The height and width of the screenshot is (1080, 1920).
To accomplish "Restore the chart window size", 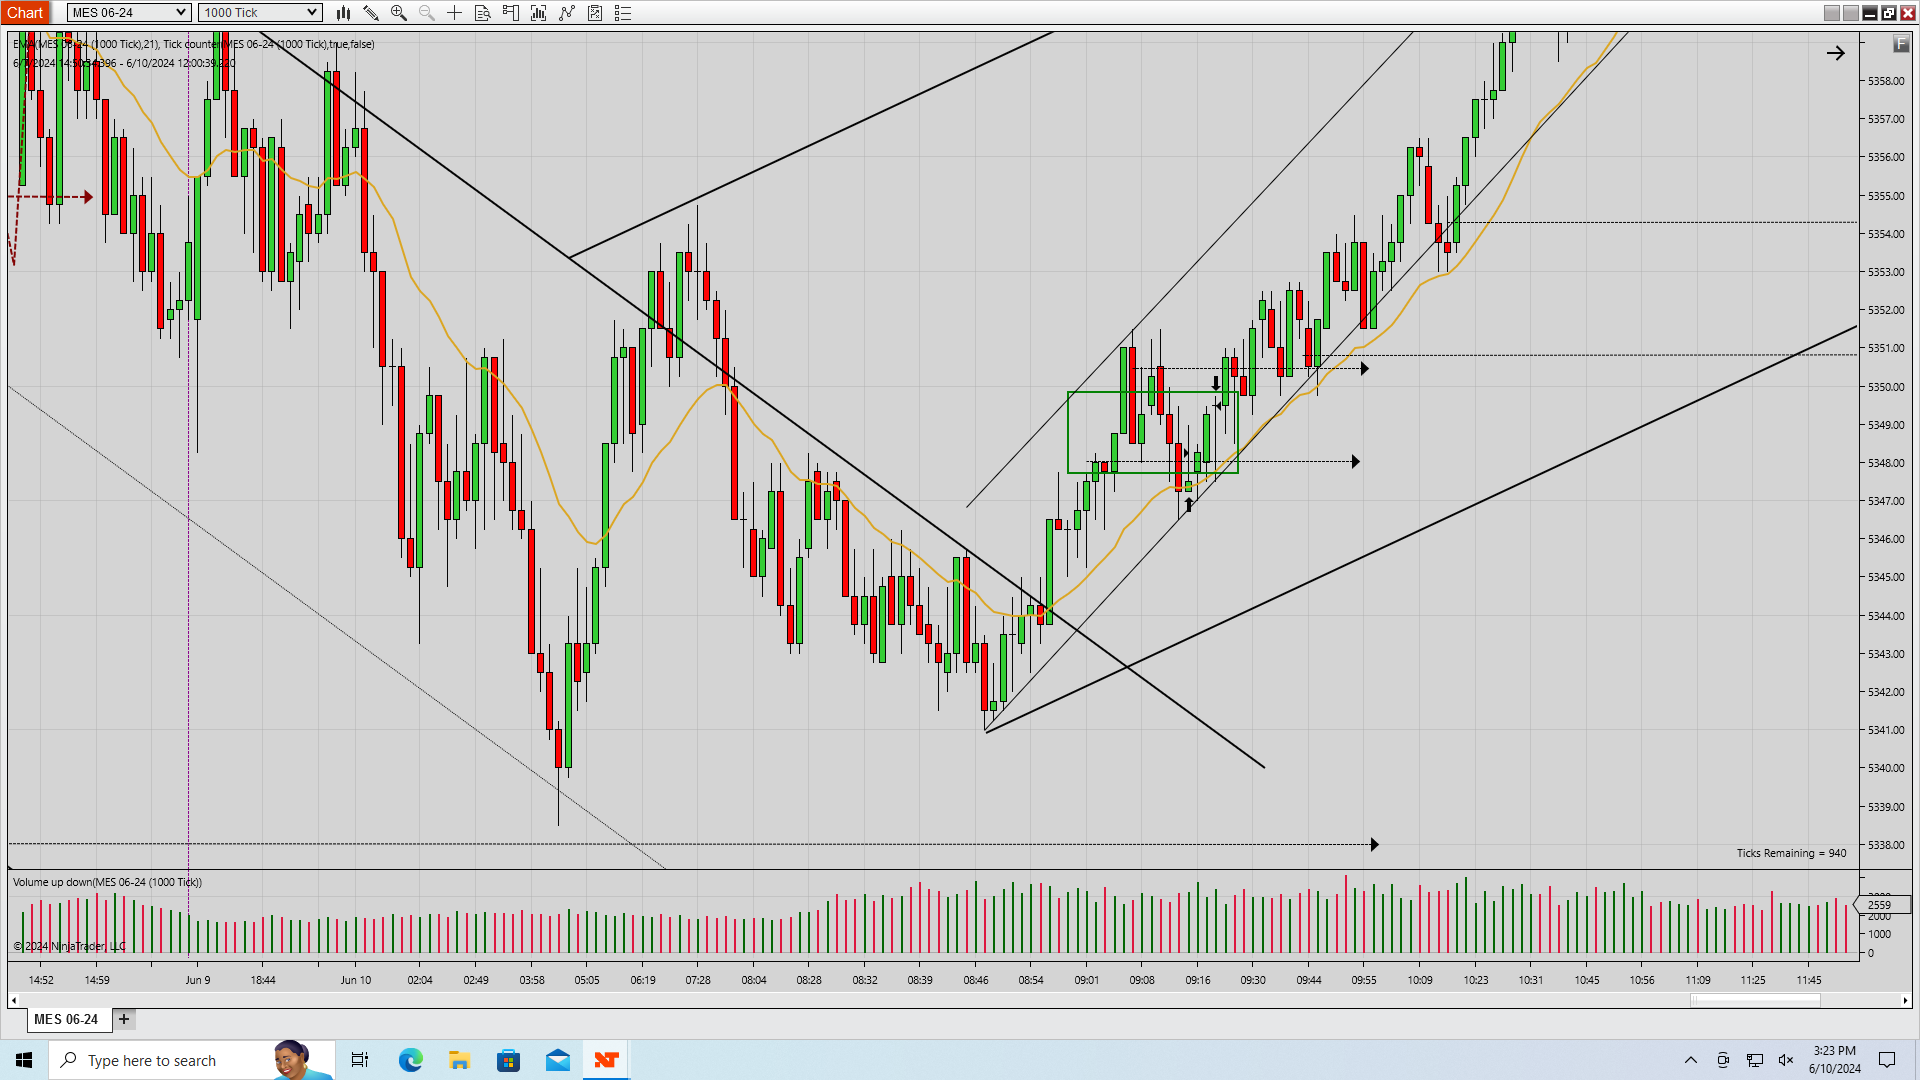I will coord(1889,13).
